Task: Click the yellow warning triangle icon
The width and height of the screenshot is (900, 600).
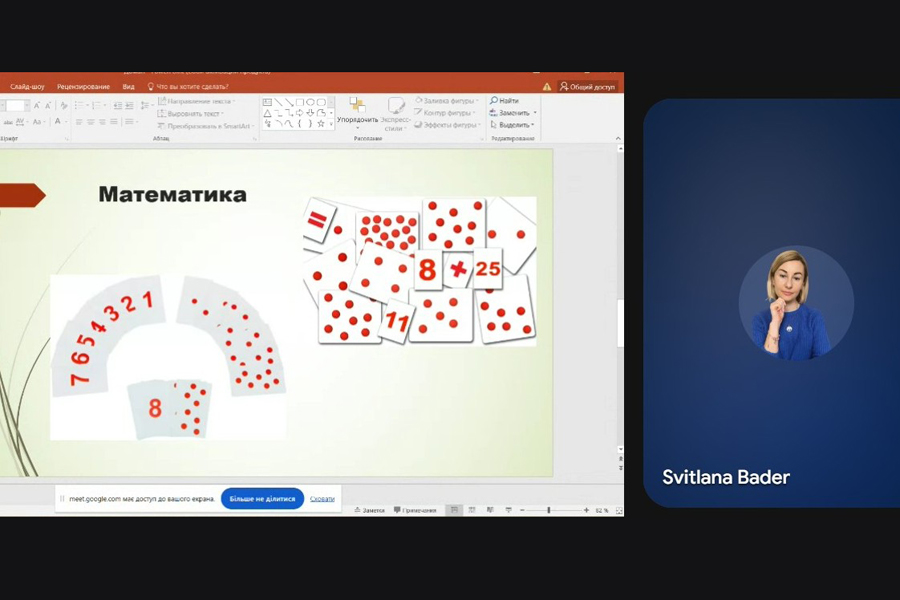Action: point(547,87)
